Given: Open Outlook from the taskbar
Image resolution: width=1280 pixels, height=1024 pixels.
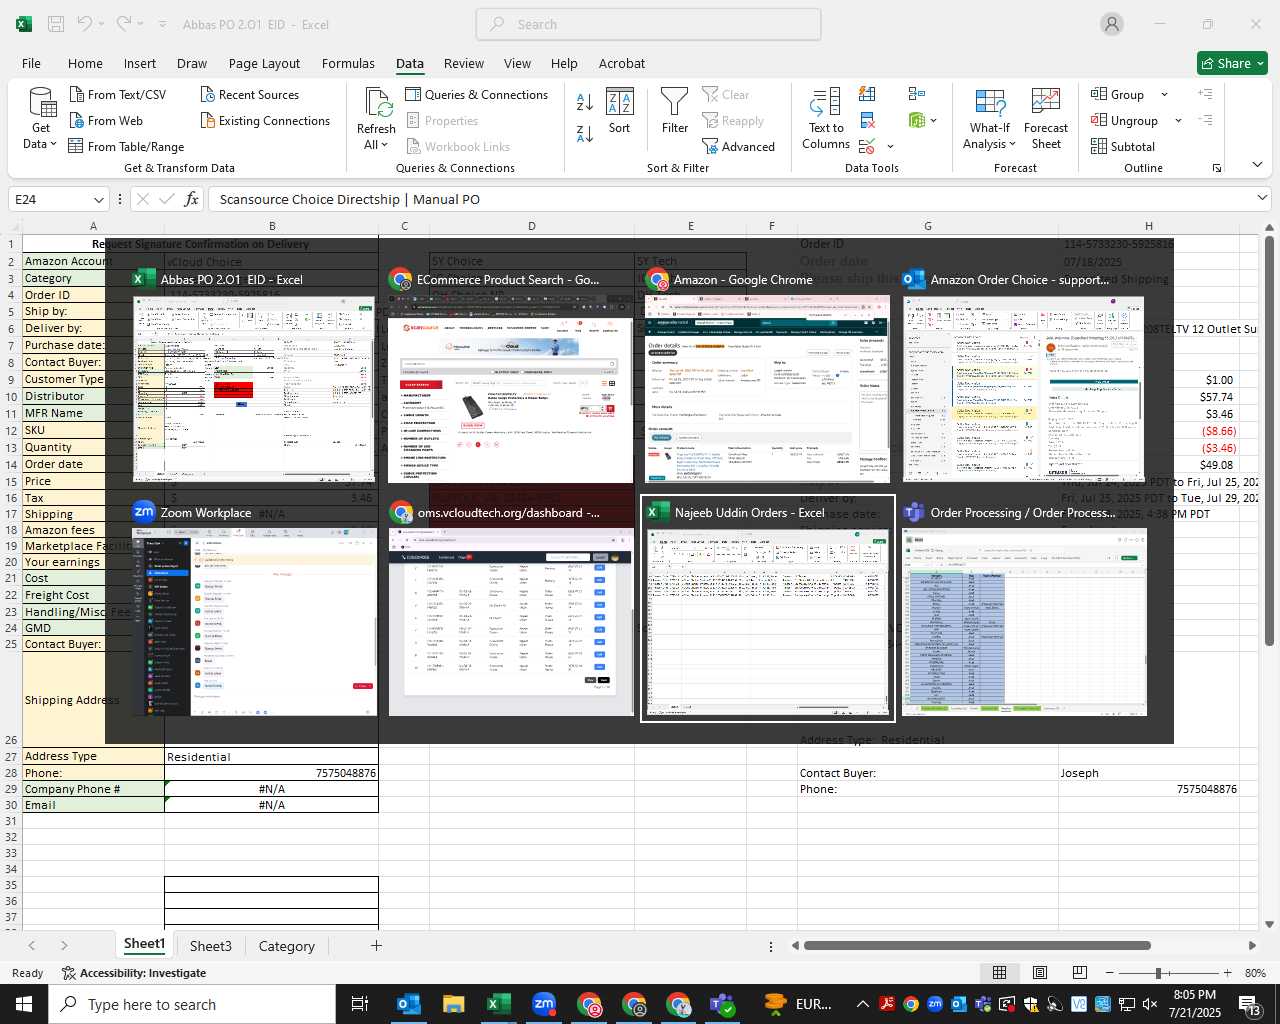Looking at the screenshot, I should coord(409,1004).
